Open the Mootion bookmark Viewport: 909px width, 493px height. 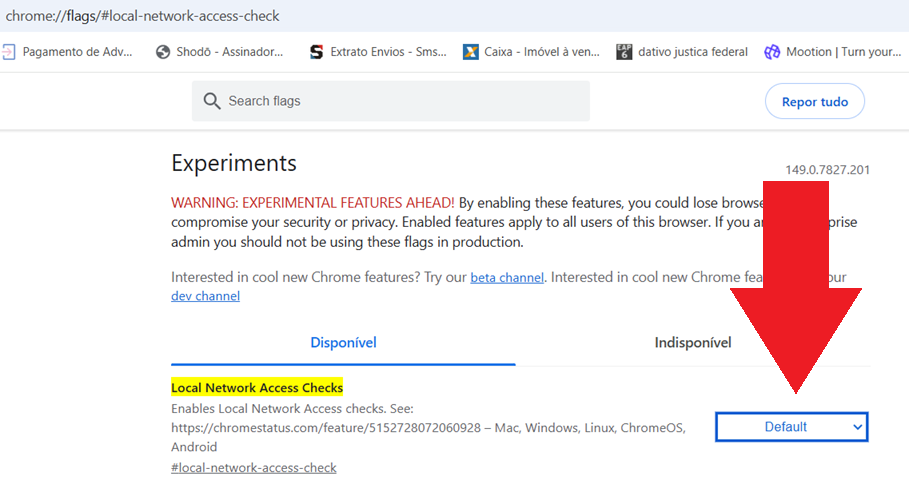click(x=833, y=52)
